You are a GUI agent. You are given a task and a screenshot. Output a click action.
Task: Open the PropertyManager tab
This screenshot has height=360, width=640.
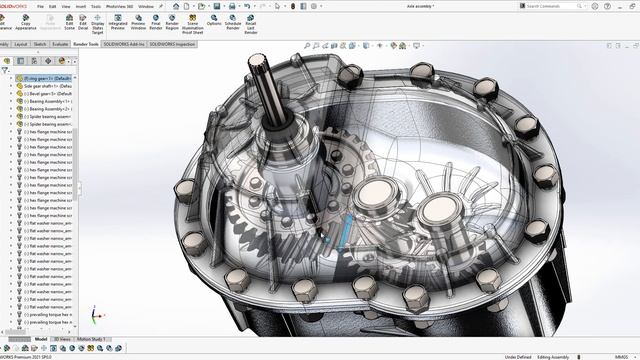click(x=20, y=61)
